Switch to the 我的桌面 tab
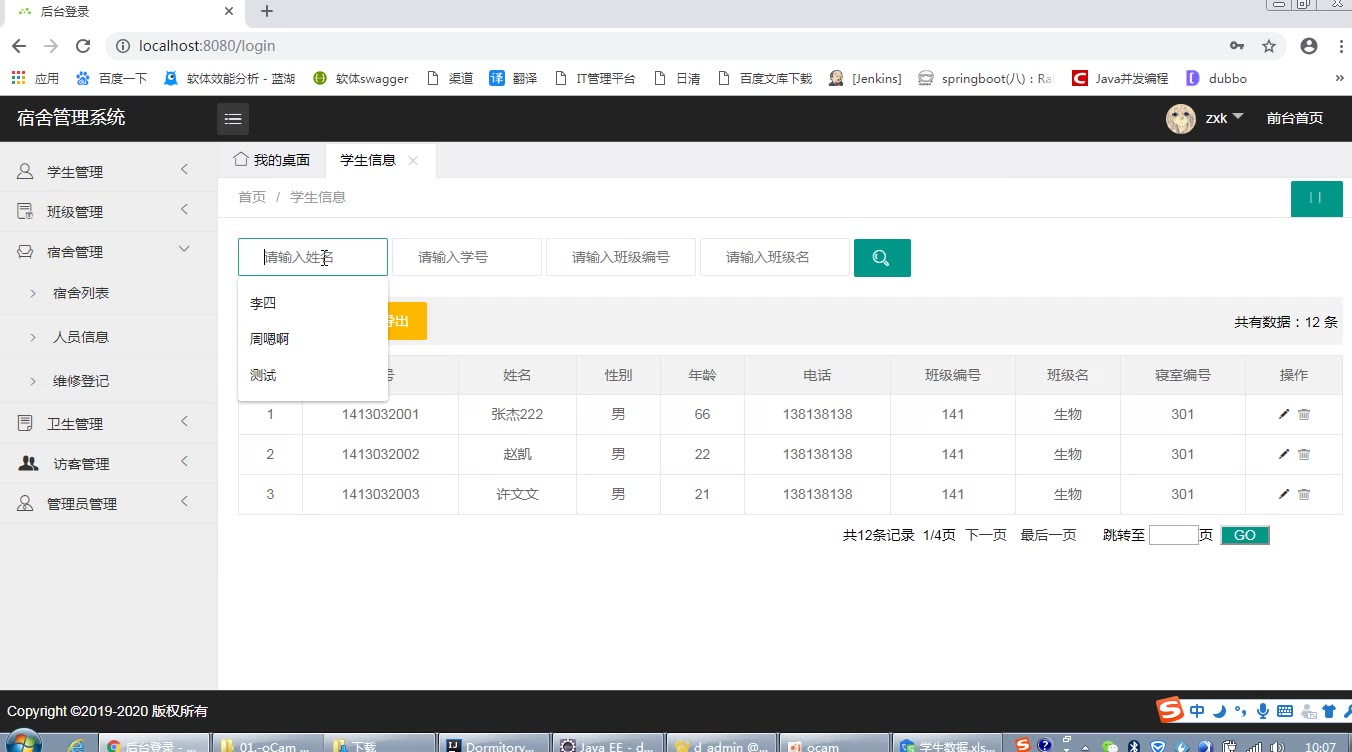The height and width of the screenshot is (752, 1352). click(x=272, y=160)
